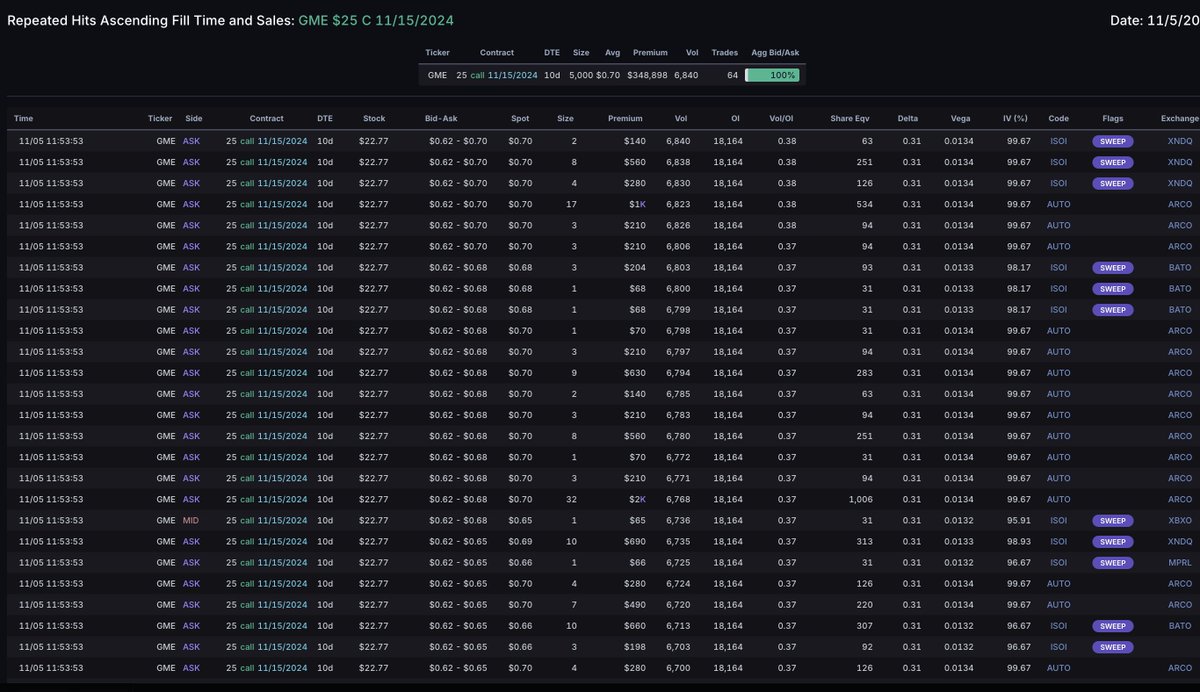Viewport: 1200px width, 692px height.
Task: Click the SWEEP flag in the 6,713 volume row
Action: click(x=1112, y=626)
